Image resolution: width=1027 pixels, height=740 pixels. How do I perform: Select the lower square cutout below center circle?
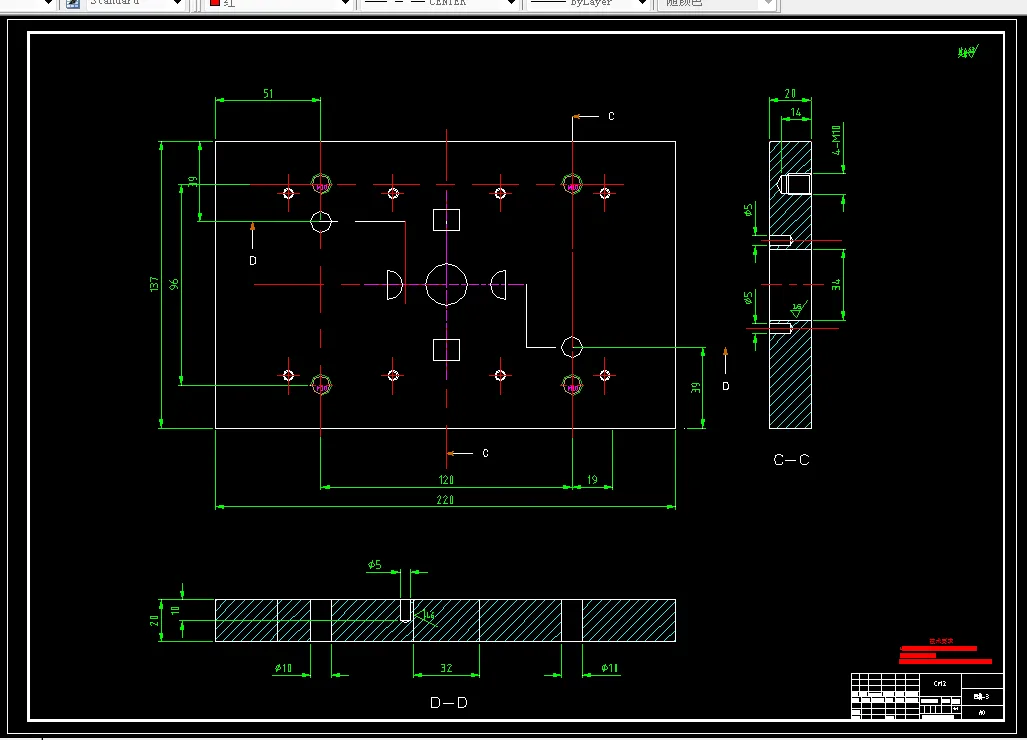pos(447,350)
